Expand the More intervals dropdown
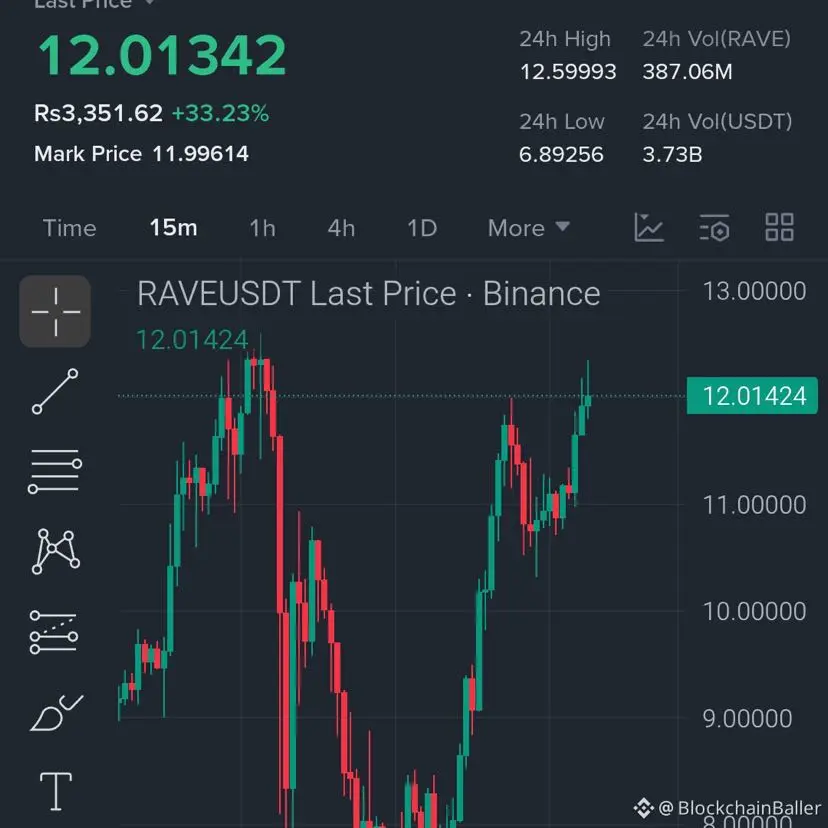The height and width of the screenshot is (828, 828). [529, 228]
